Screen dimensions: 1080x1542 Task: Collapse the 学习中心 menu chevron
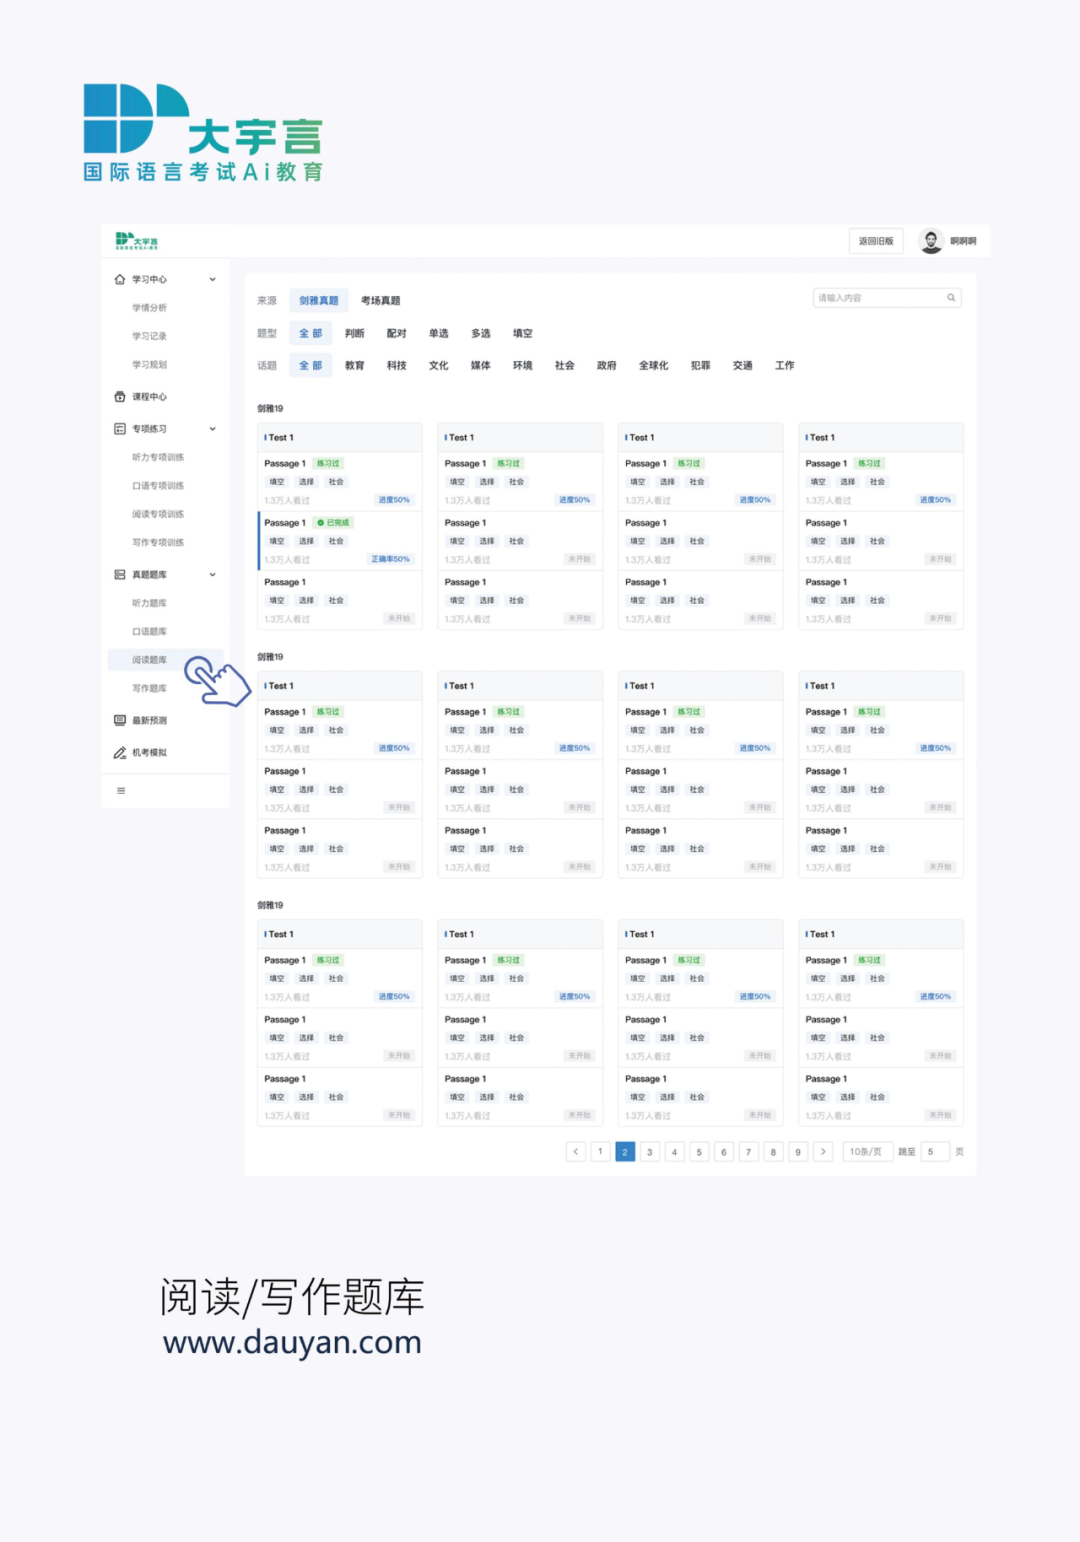(x=212, y=280)
